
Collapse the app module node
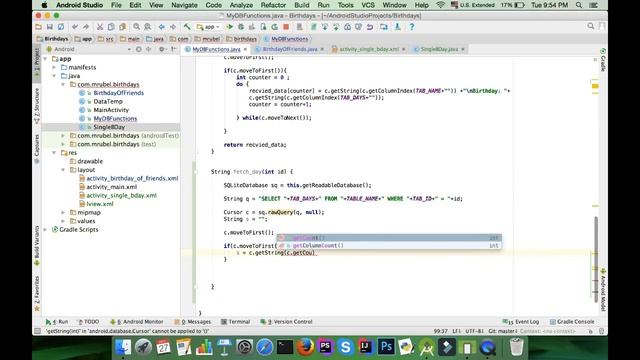tap(46, 59)
